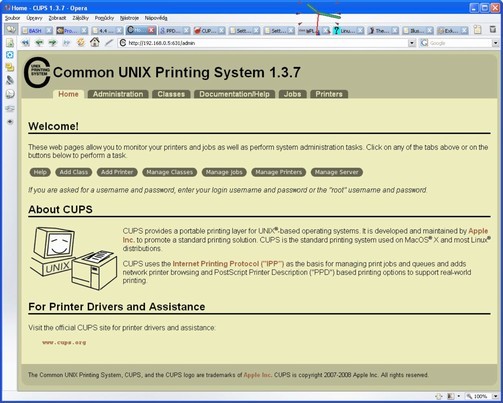This screenshot has height=403, width=503.
Task: Close the PPD tab
Action: (186, 31)
